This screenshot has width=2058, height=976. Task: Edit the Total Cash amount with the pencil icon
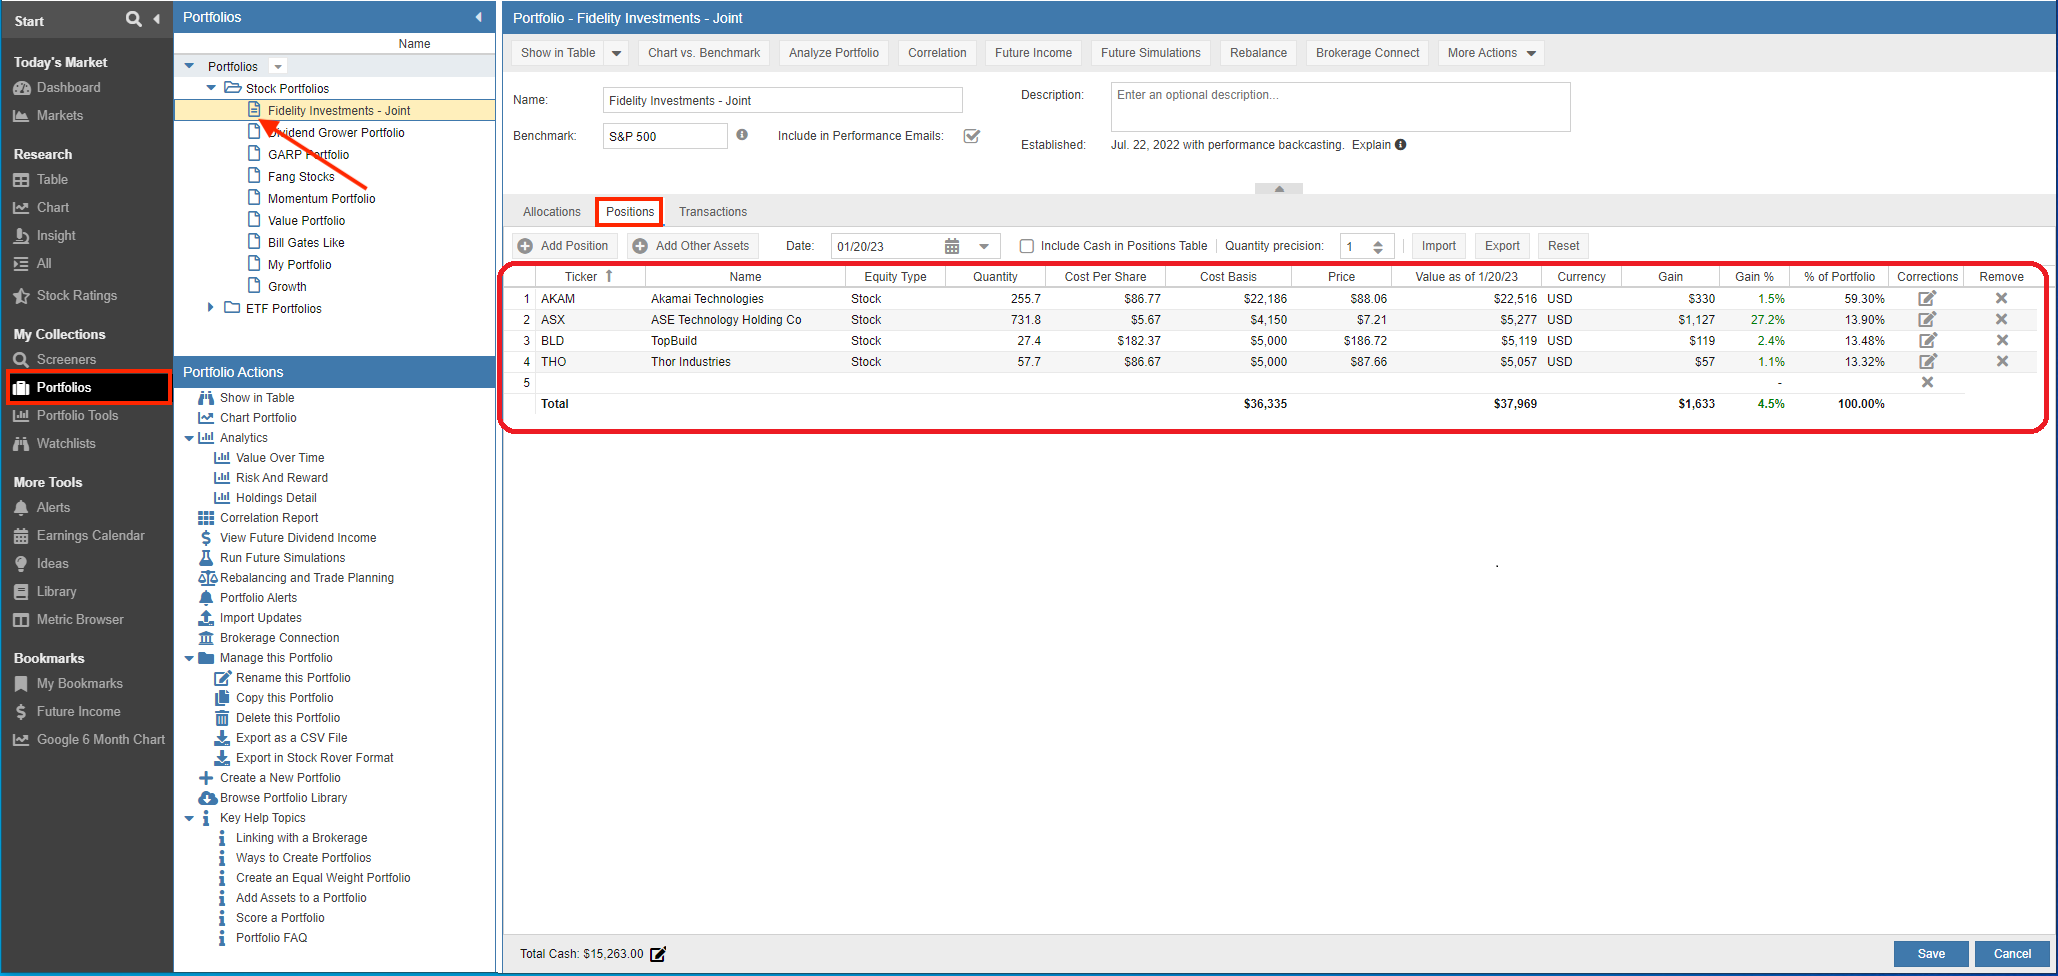tap(658, 954)
